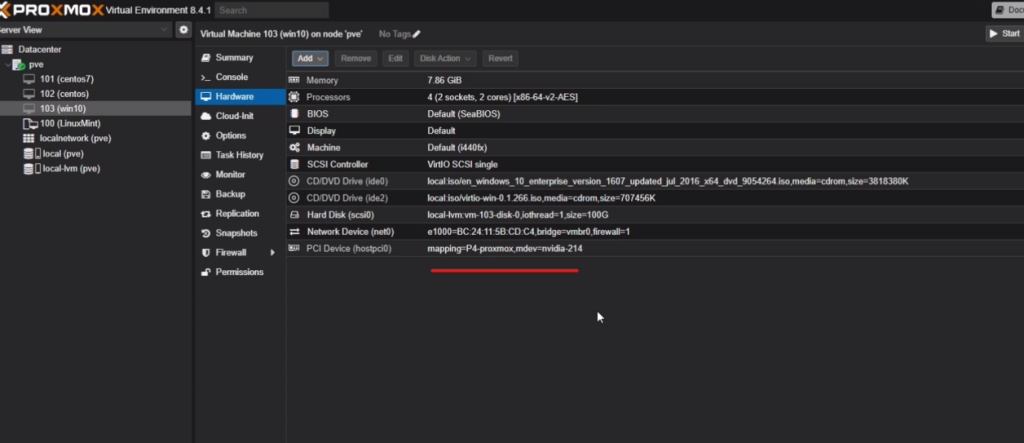This screenshot has width=1024, height=443.
Task: Select the SCSI Controller row
Action: point(655,165)
